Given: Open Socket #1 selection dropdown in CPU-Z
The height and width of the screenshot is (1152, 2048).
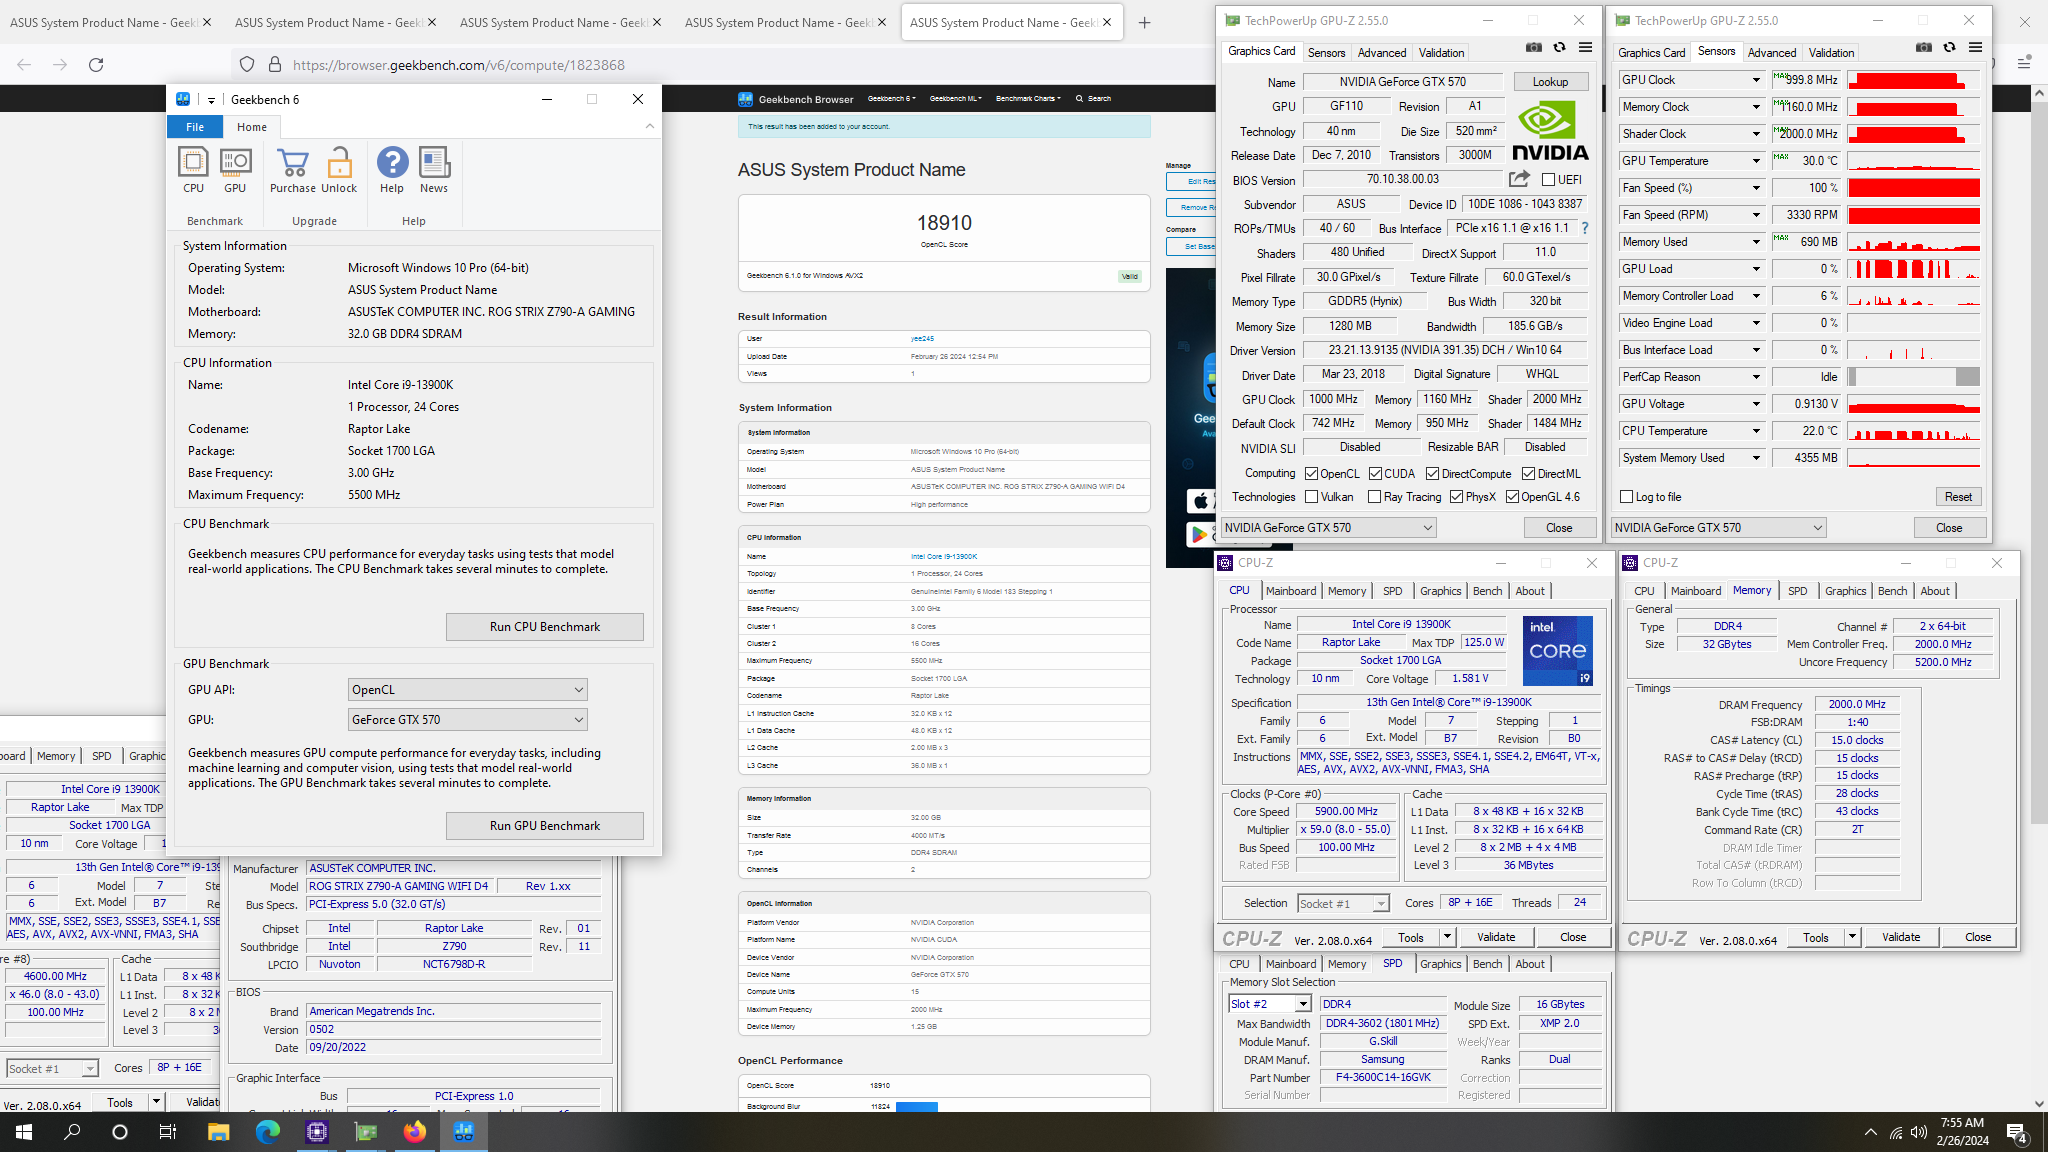Looking at the screenshot, I should pos(1343,903).
